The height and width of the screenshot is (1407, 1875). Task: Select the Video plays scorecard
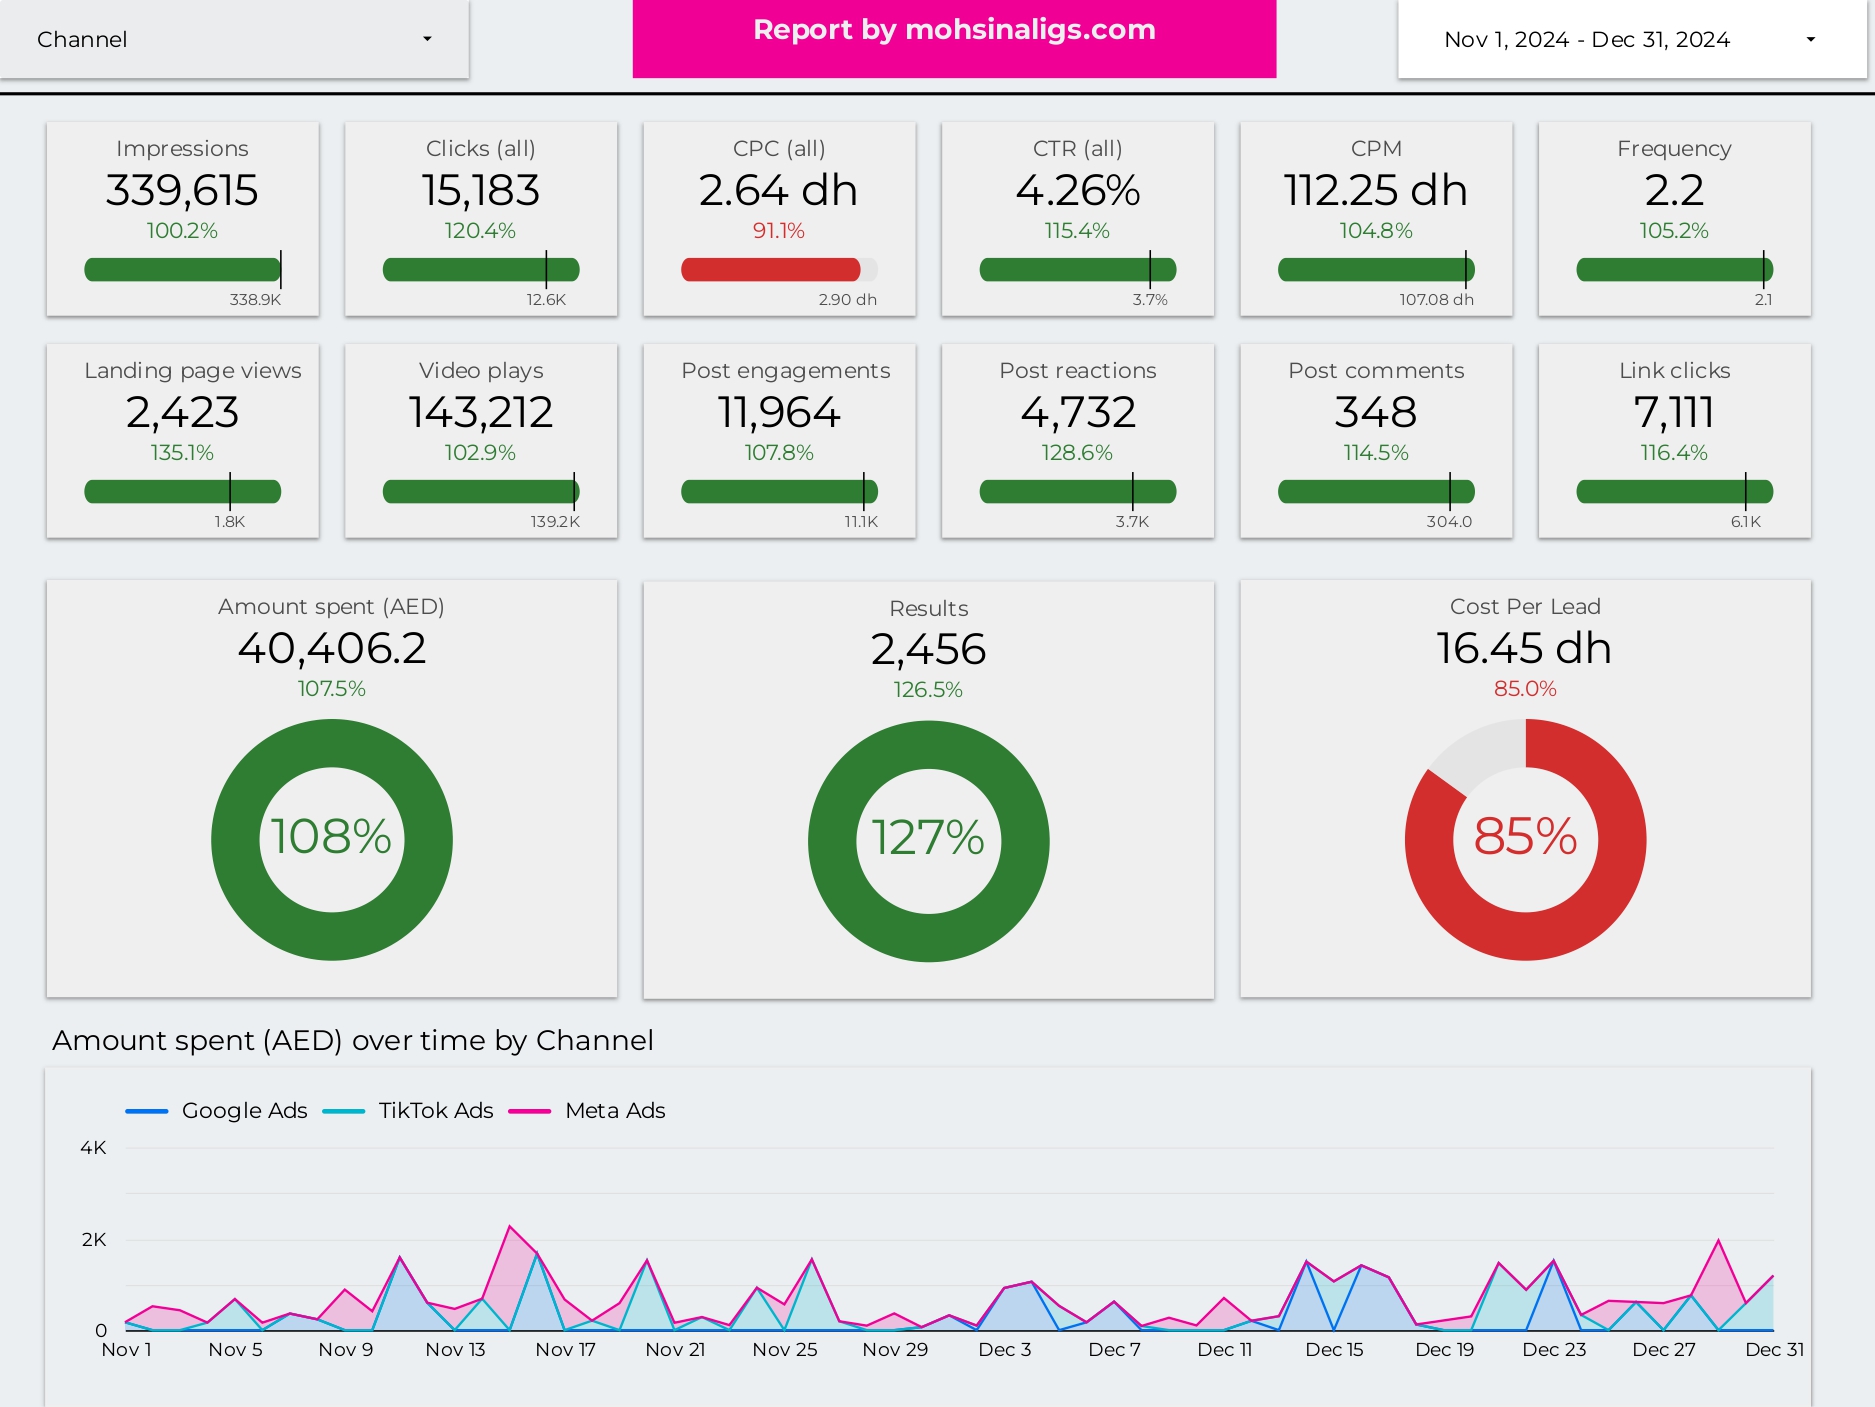click(x=480, y=442)
